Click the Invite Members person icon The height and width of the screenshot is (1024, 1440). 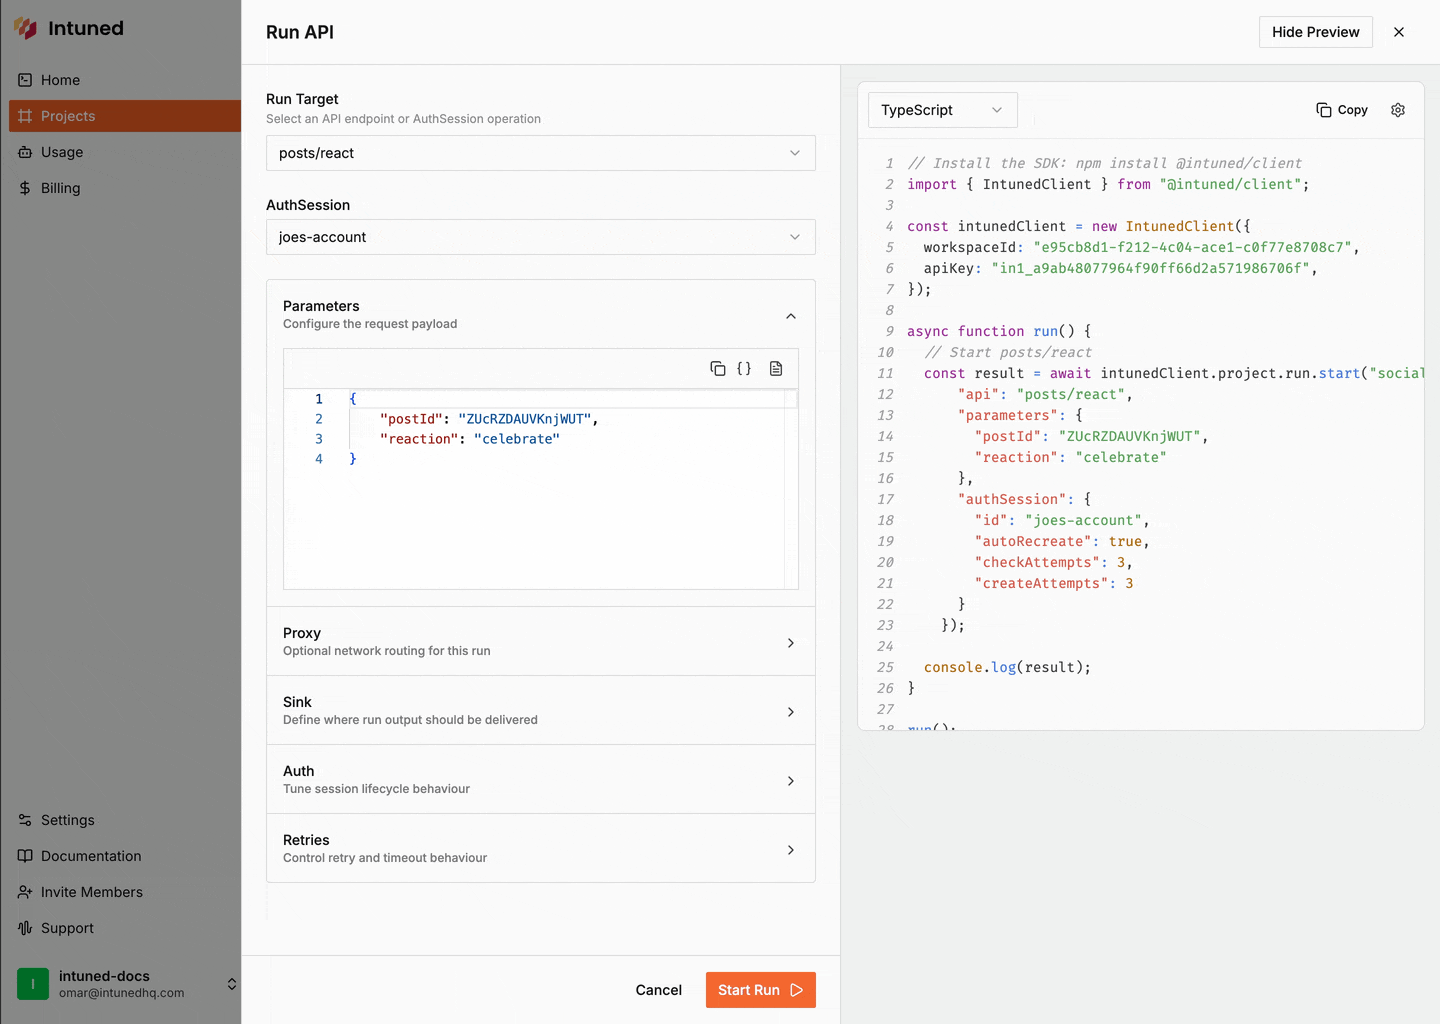[25, 892]
